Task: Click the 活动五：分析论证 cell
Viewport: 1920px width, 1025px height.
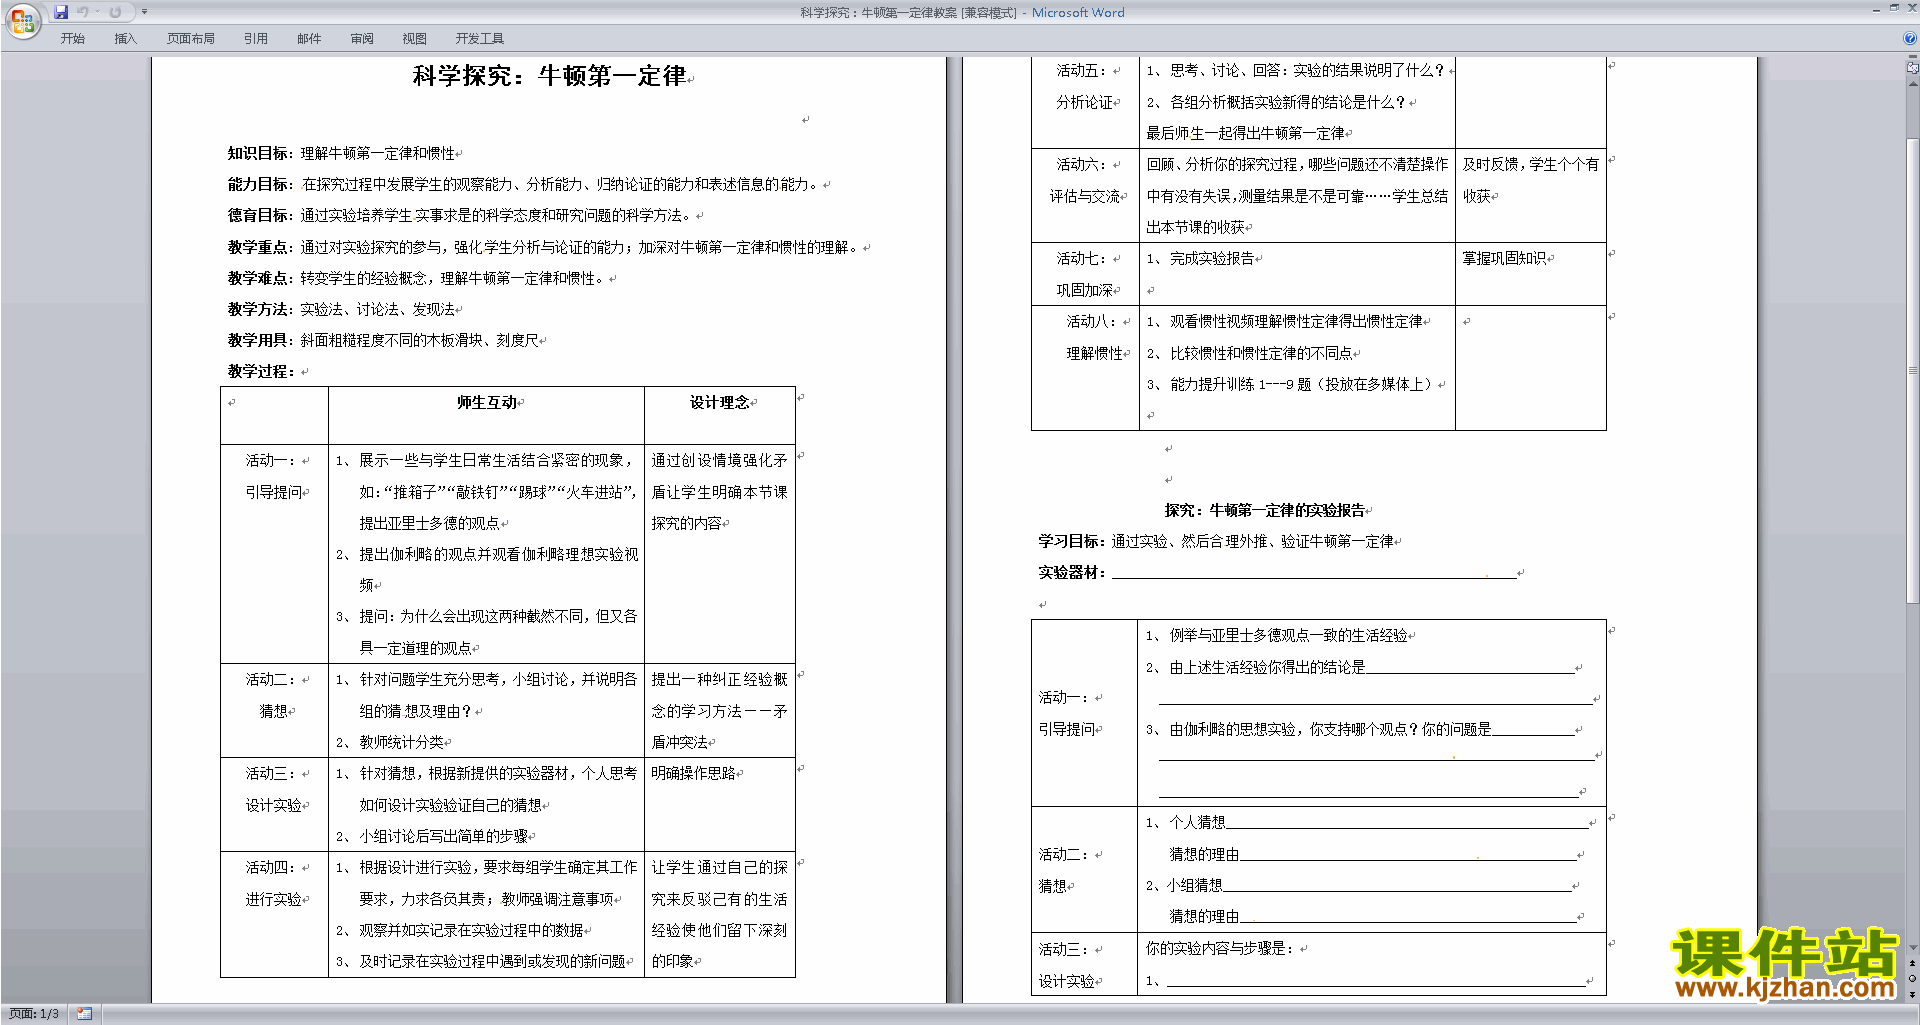Action: tap(1085, 101)
